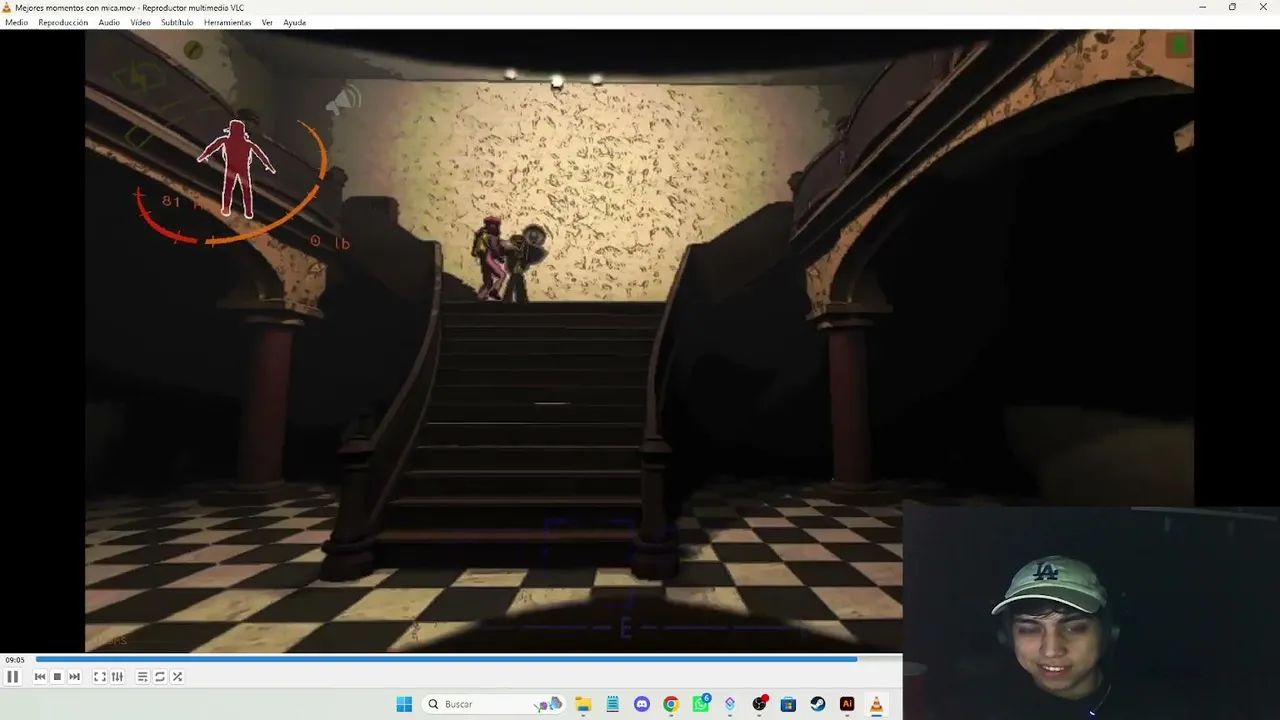Open Discord from the taskbar
This screenshot has width=1280, height=720.
(x=642, y=704)
